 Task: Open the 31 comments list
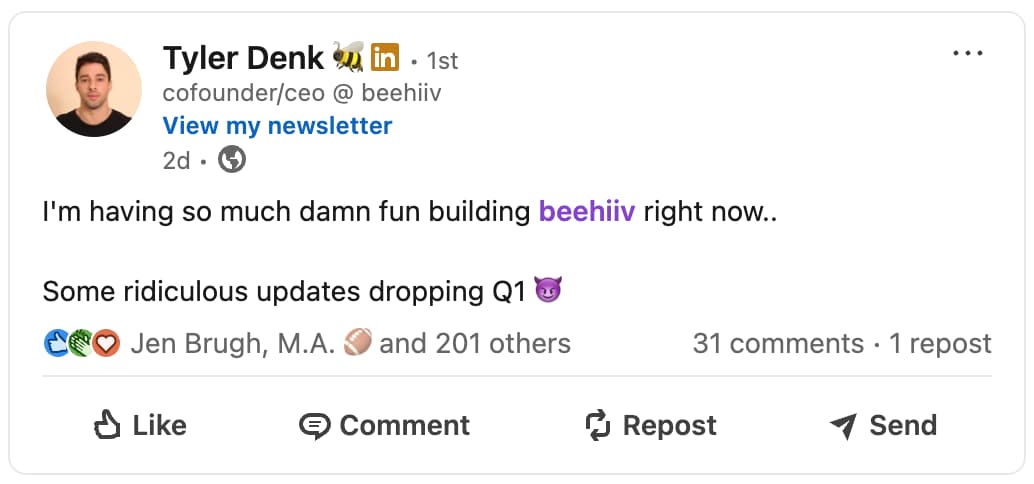[x=777, y=344]
